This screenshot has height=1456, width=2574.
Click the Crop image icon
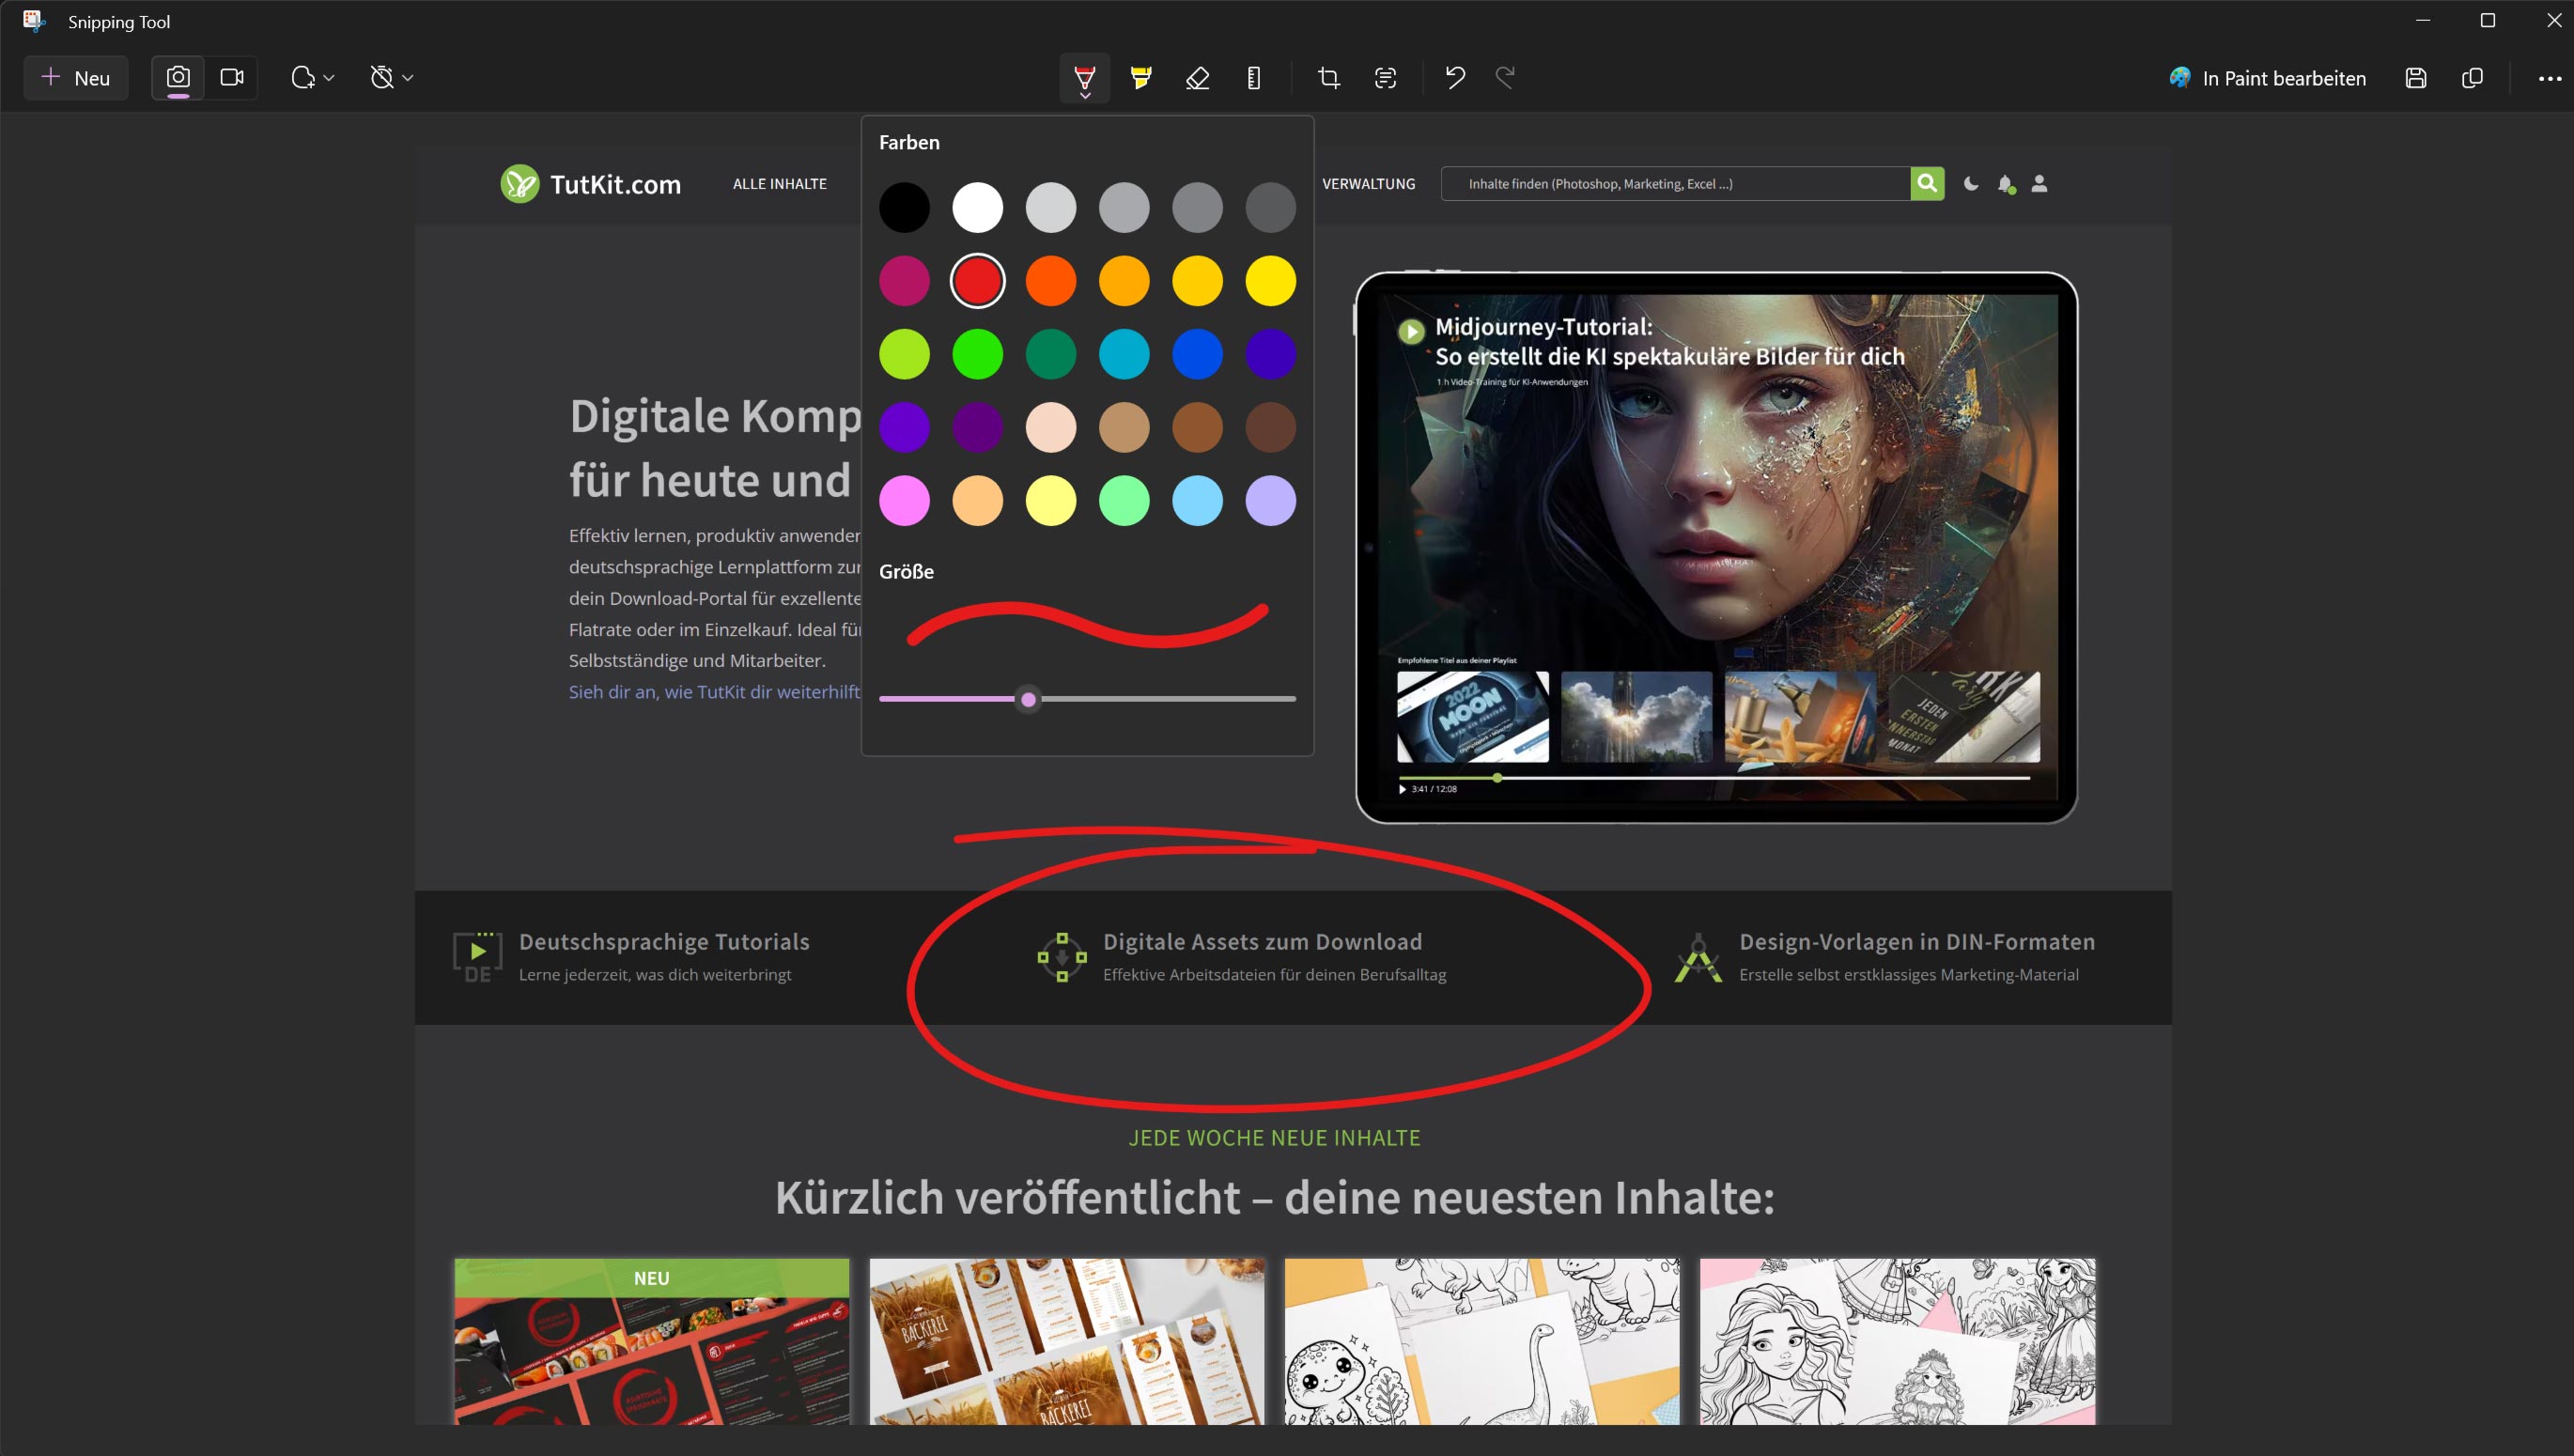[1329, 78]
